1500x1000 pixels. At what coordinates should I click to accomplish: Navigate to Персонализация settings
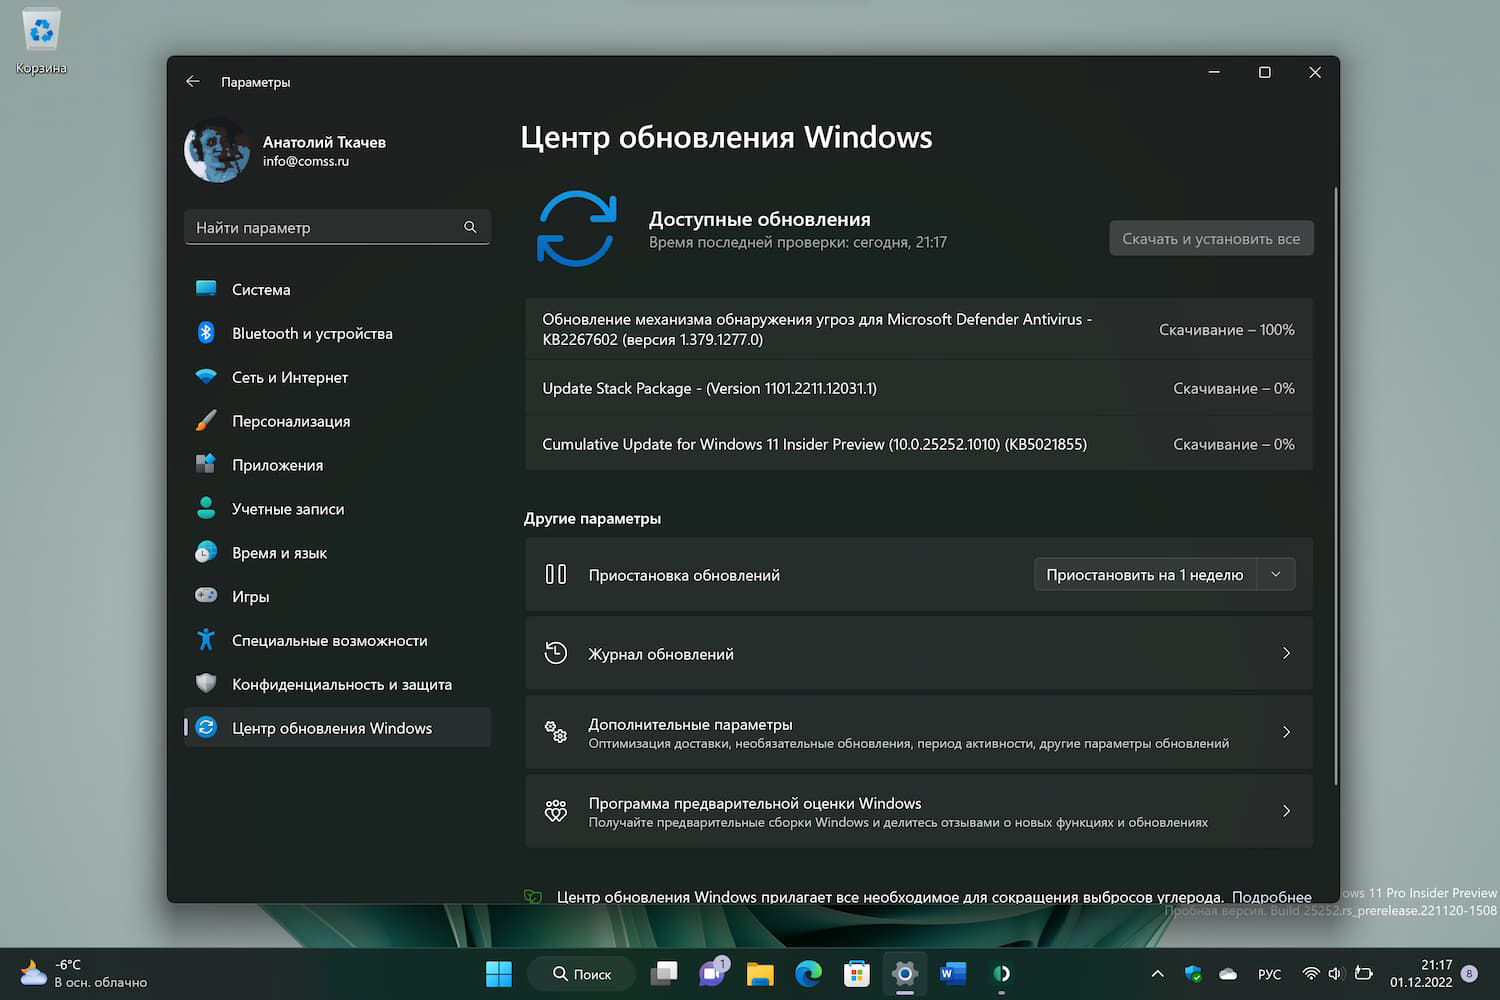tap(337, 421)
